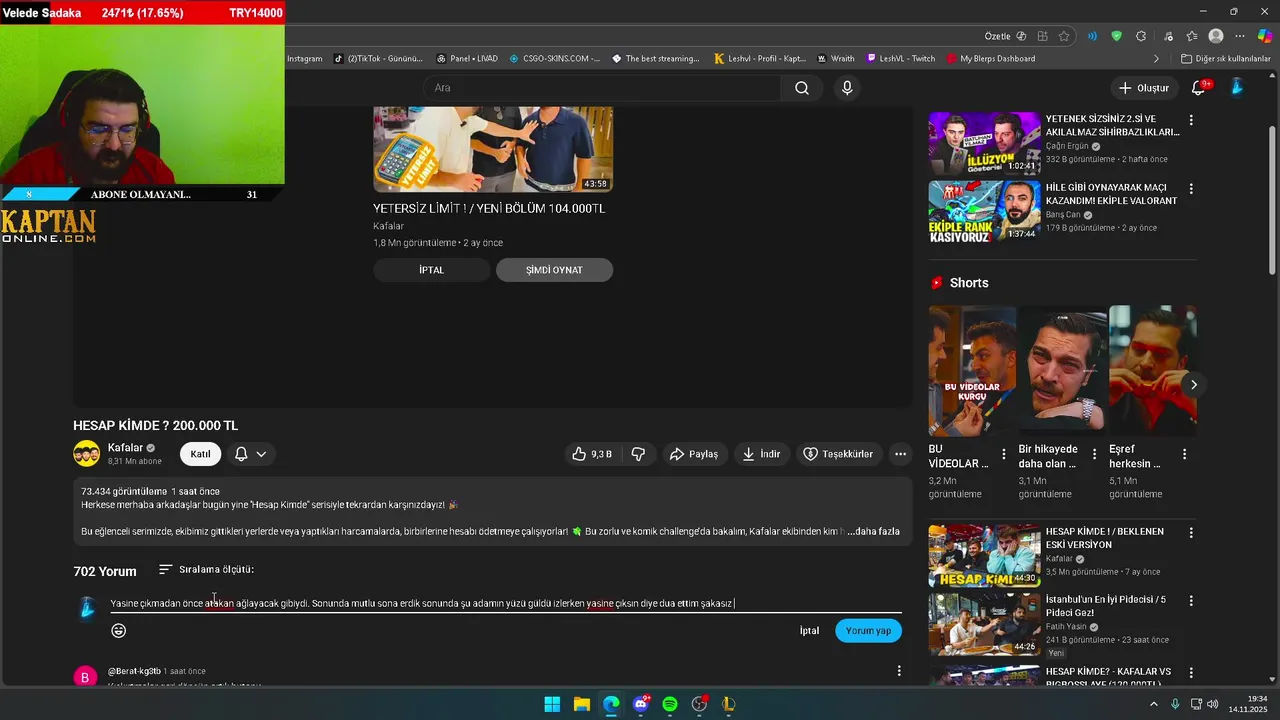
Task: Show next Shorts with right arrow
Action: pos(1193,384)
